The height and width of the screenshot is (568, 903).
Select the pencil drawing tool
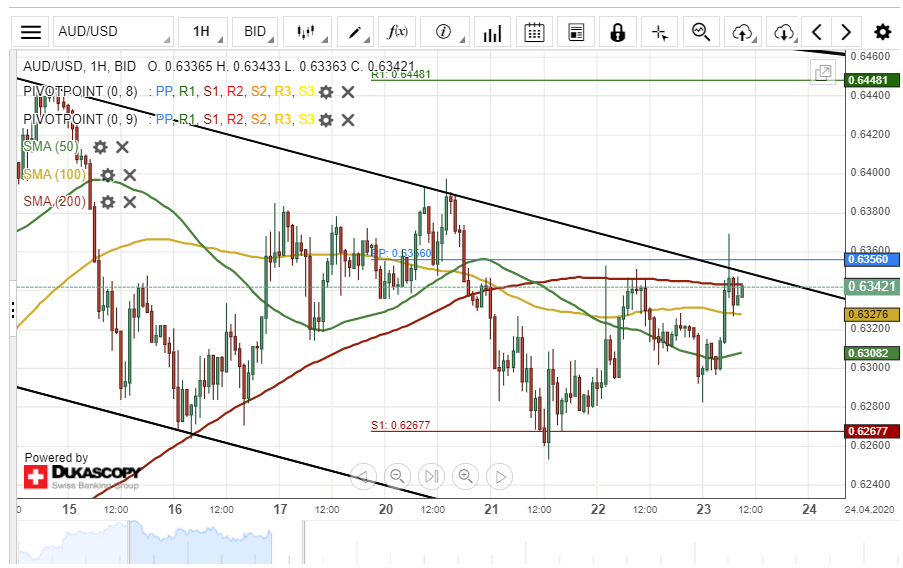tap(355, 32)
